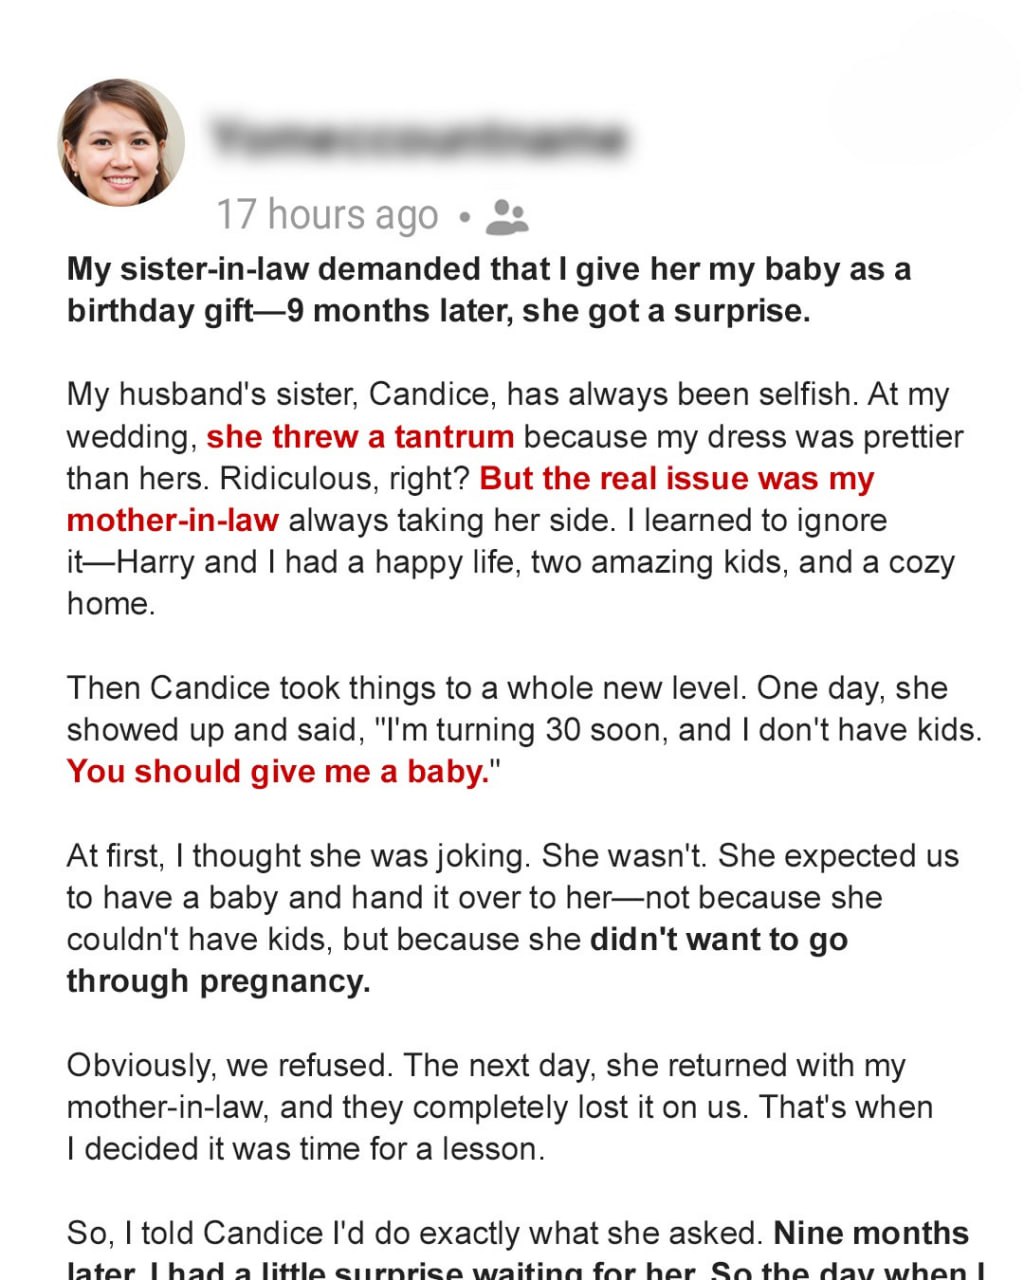Click the red "she threw a tantrum" text
The height and width of the screenshot is (1280, 1024).
tap(360, 437)
